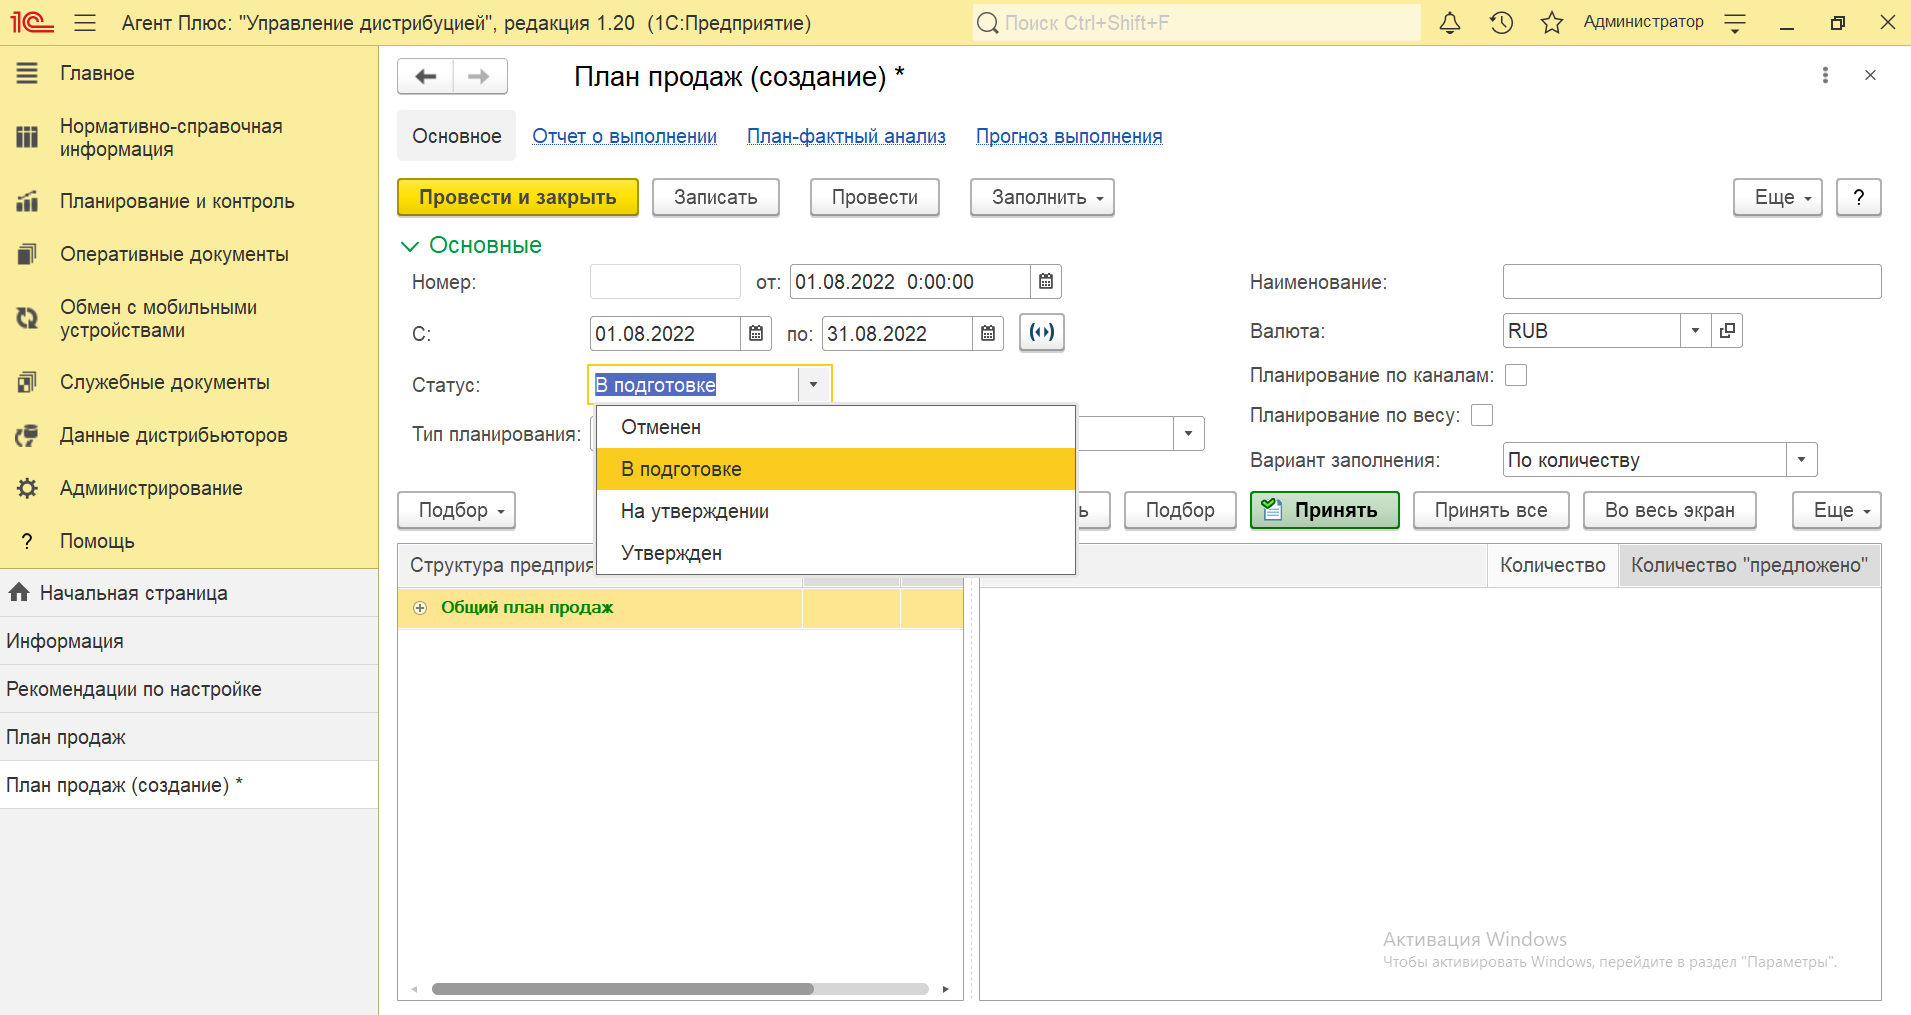
Task: Click Провести и закрыть button
Action: [x=517, y=198]
